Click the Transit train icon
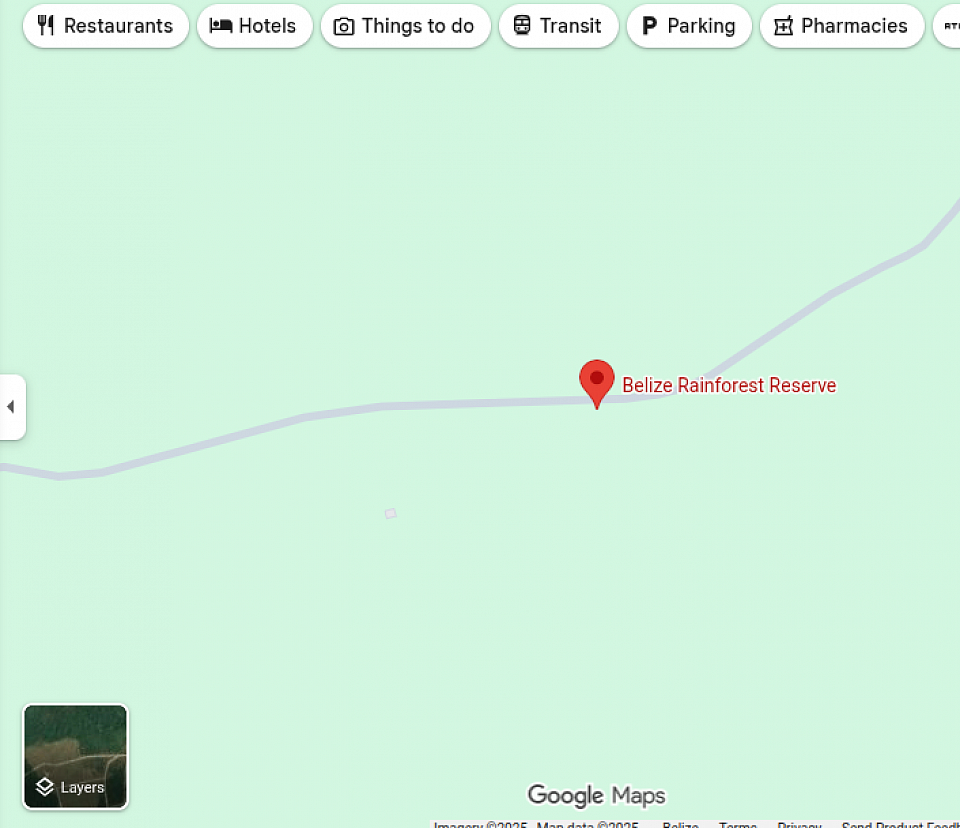The width and height of the screenshot is (960, 828). 522,26
